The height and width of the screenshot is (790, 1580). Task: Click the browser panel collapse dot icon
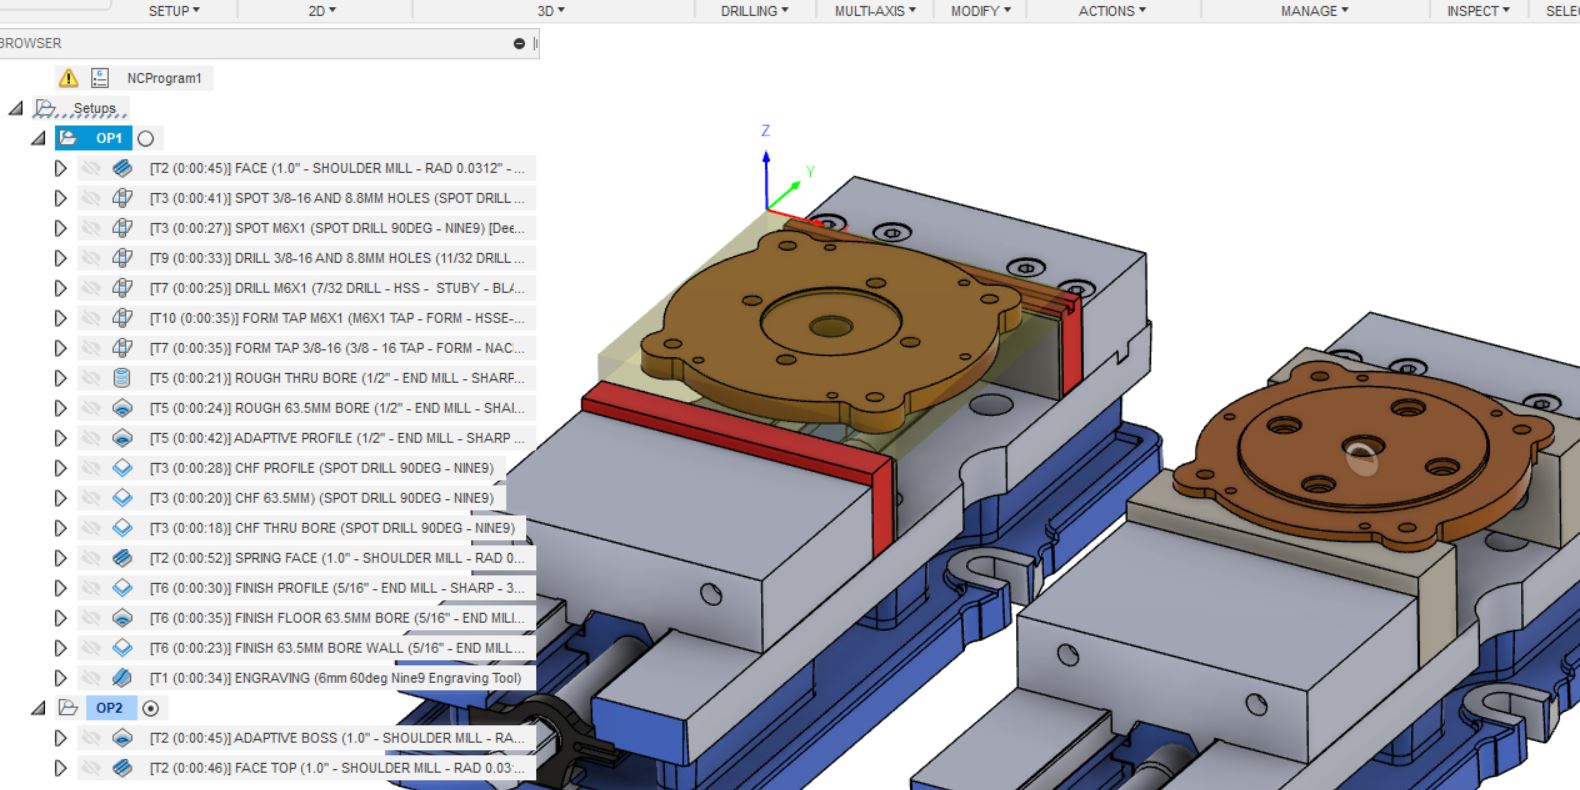coord(519,44)
